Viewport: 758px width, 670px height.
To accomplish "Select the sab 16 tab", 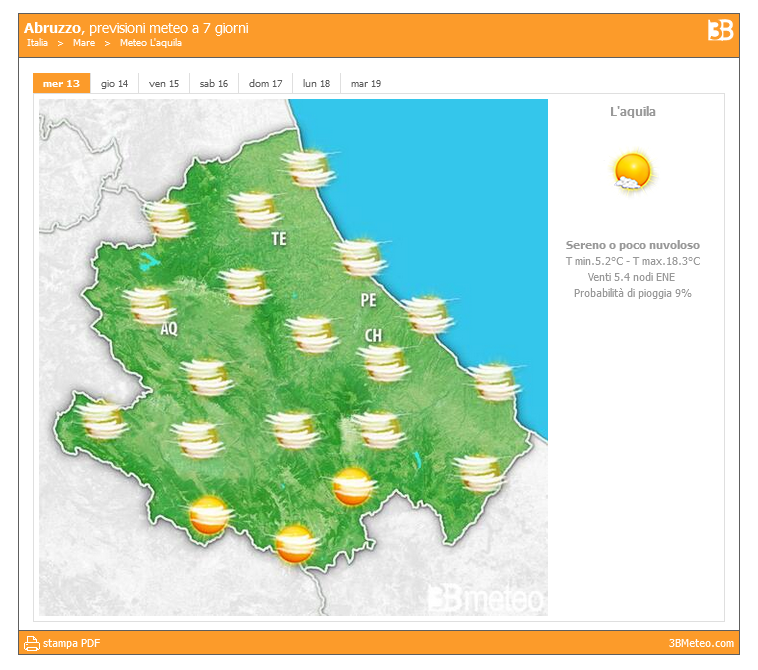I will tap(214, 84).
